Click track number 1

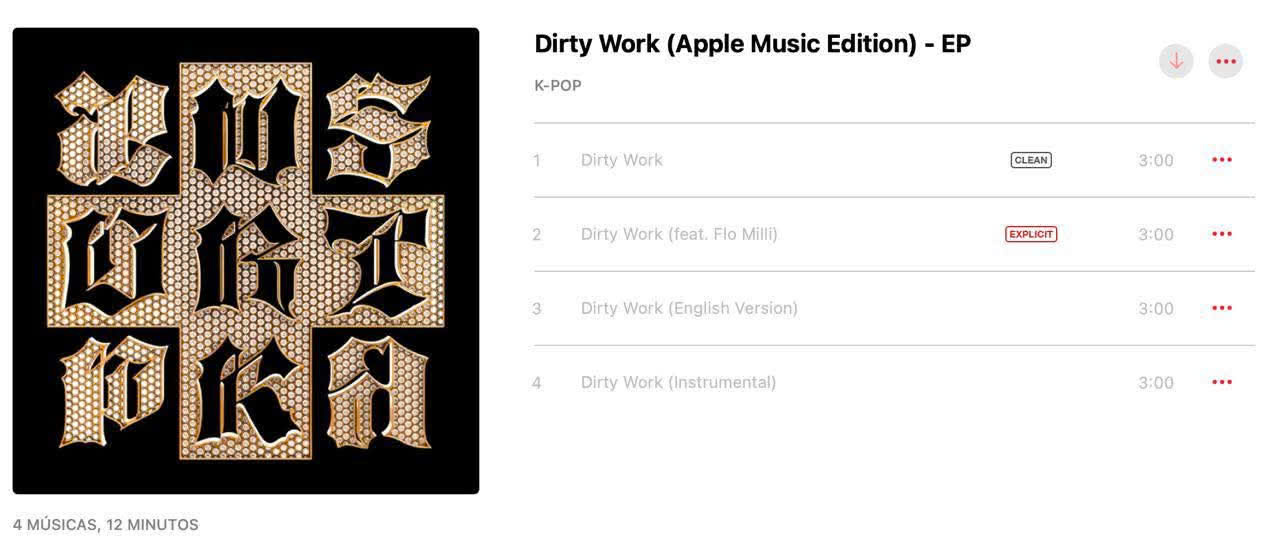(x=537, y=160)
